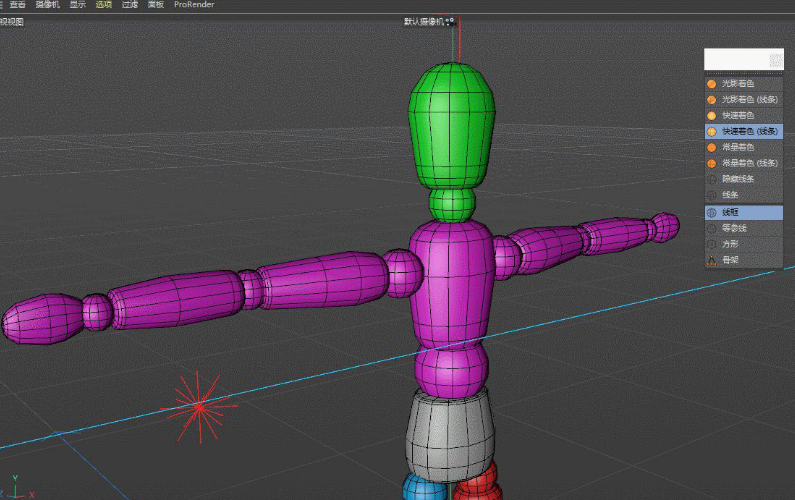Select the red light object in viewport
This screenshot has width=795, height=500.
(x=199, y=407)
